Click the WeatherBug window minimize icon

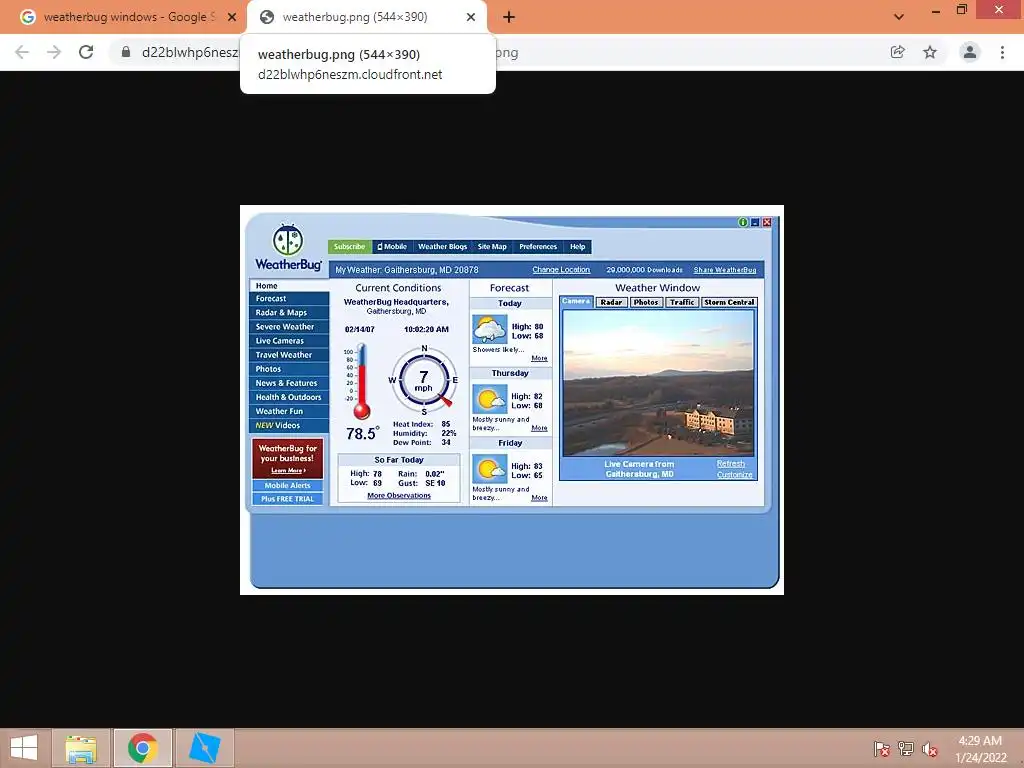click(x=755, y=222)
